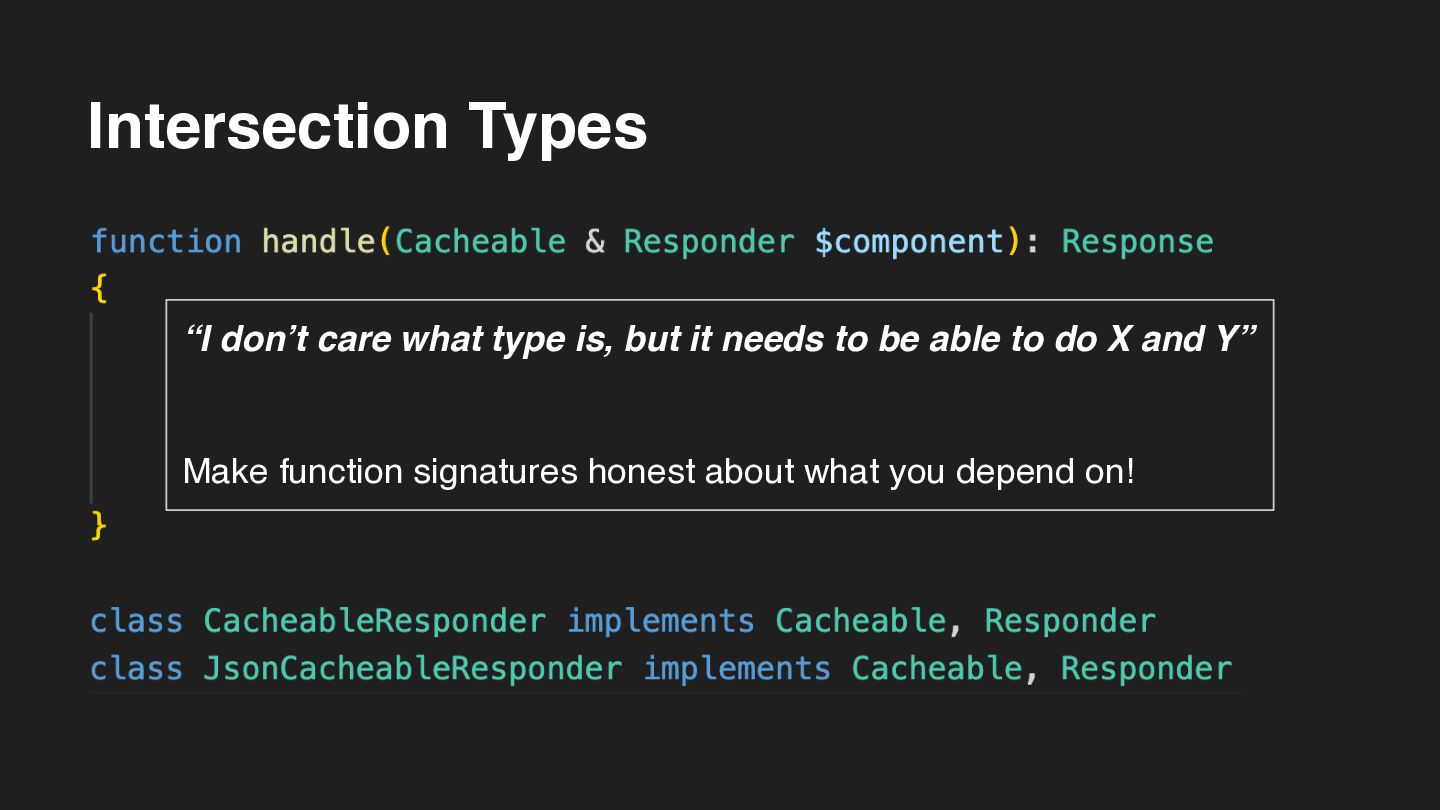The width and height of the screenshot is (1440, 810).
Task: Click the "function" keyword in the code
Action: click(x=166, y=242)
